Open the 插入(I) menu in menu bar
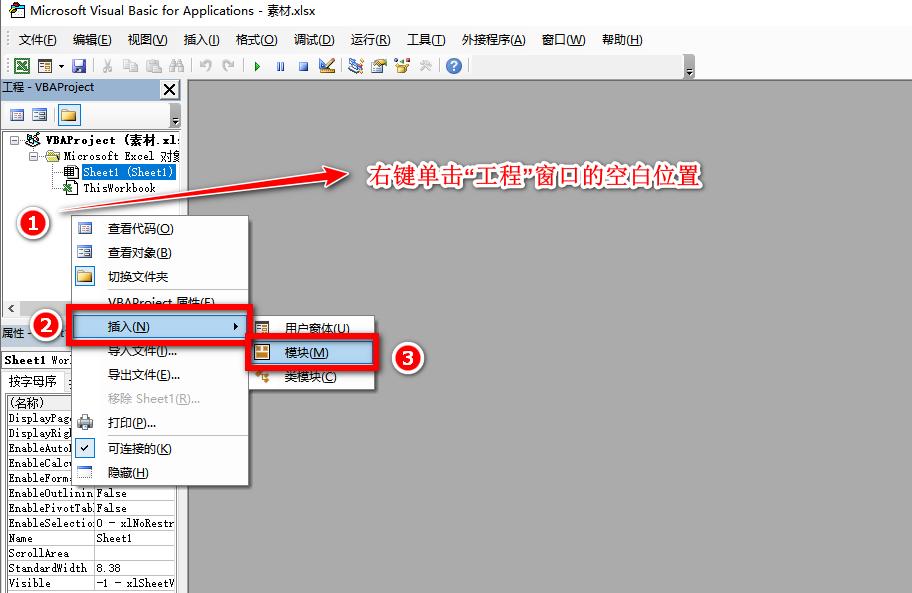Viewport: 912px width, 593px height. tap(201, 40)
